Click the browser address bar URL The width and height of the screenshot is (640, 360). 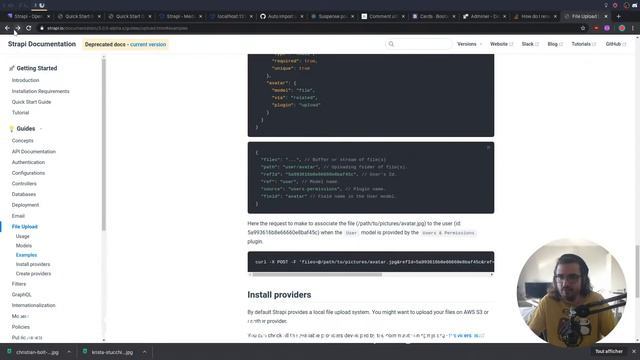click(117, 28)
